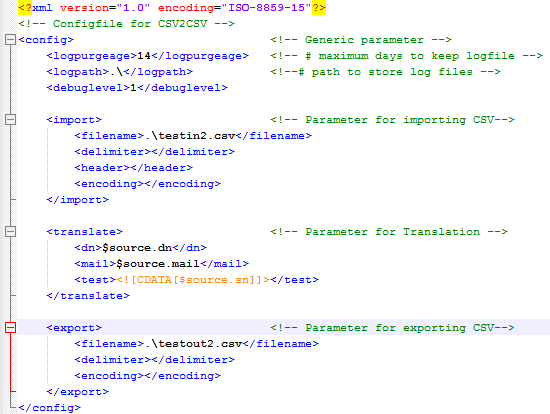550x414 pixels.
Task: Click the logpath tag line
Action: pos(120,72)
